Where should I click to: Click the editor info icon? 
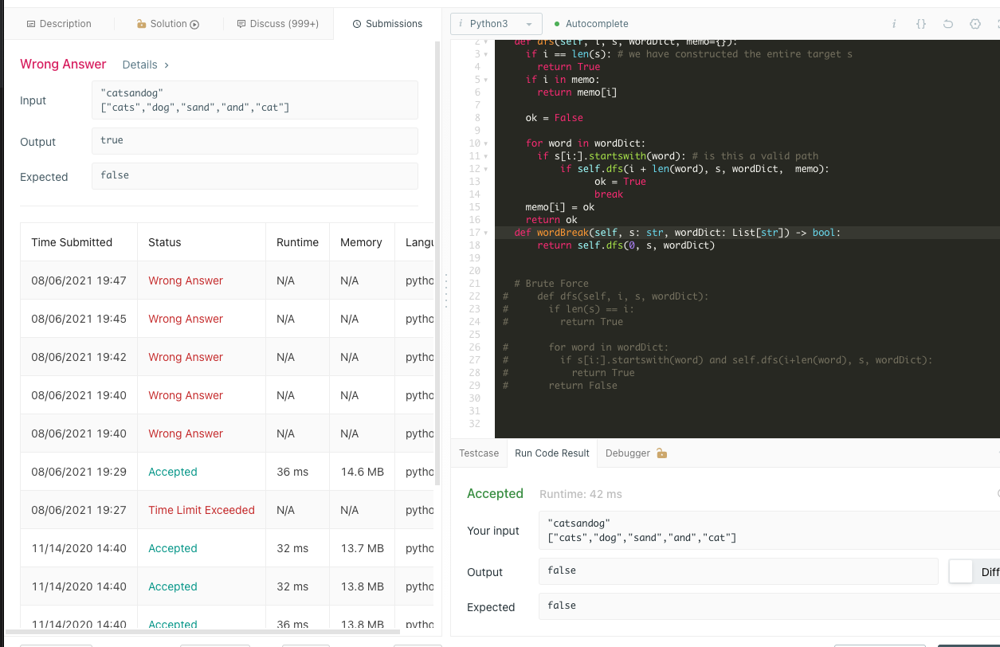coord(893,24)
